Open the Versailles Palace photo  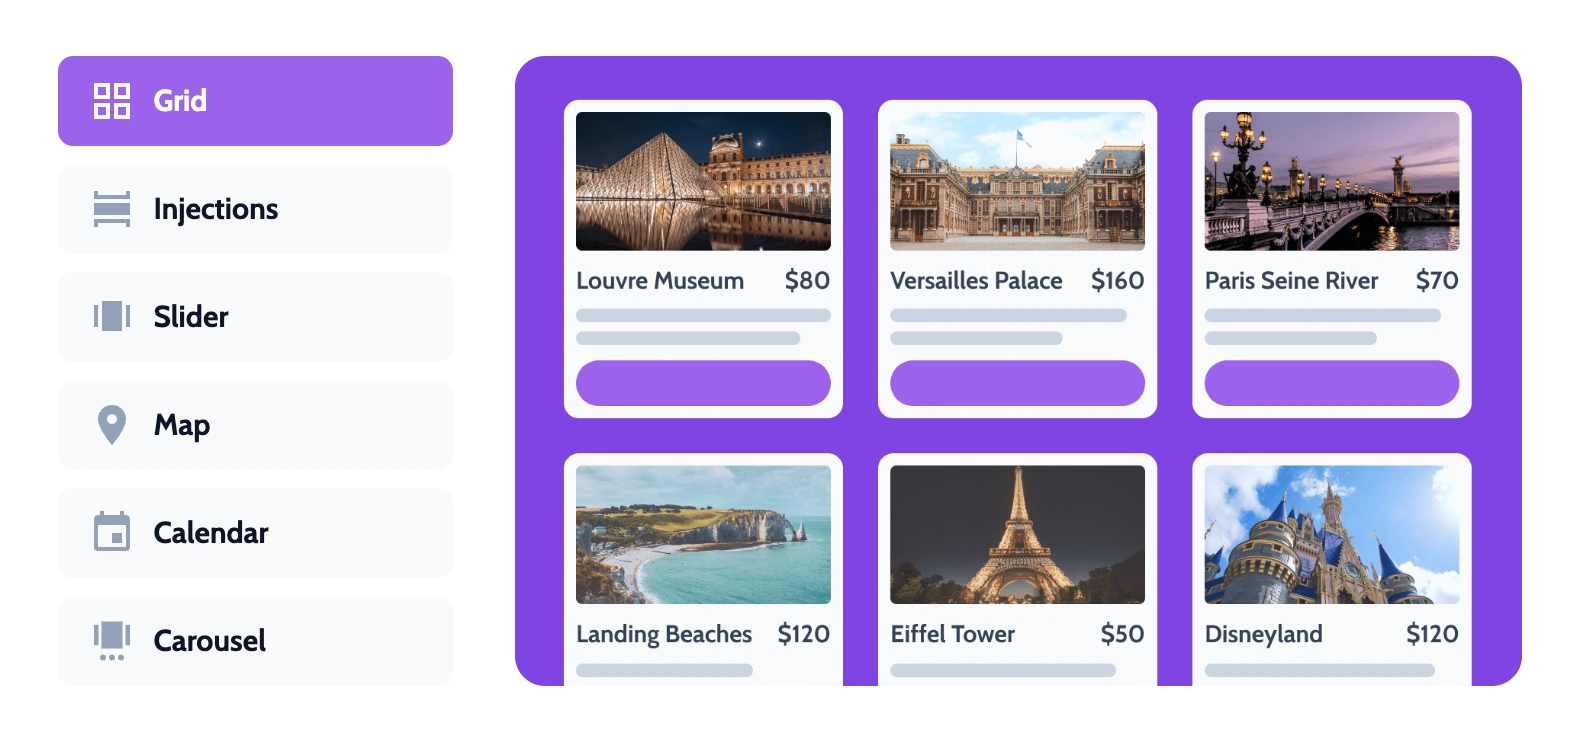coord(1017,181)
